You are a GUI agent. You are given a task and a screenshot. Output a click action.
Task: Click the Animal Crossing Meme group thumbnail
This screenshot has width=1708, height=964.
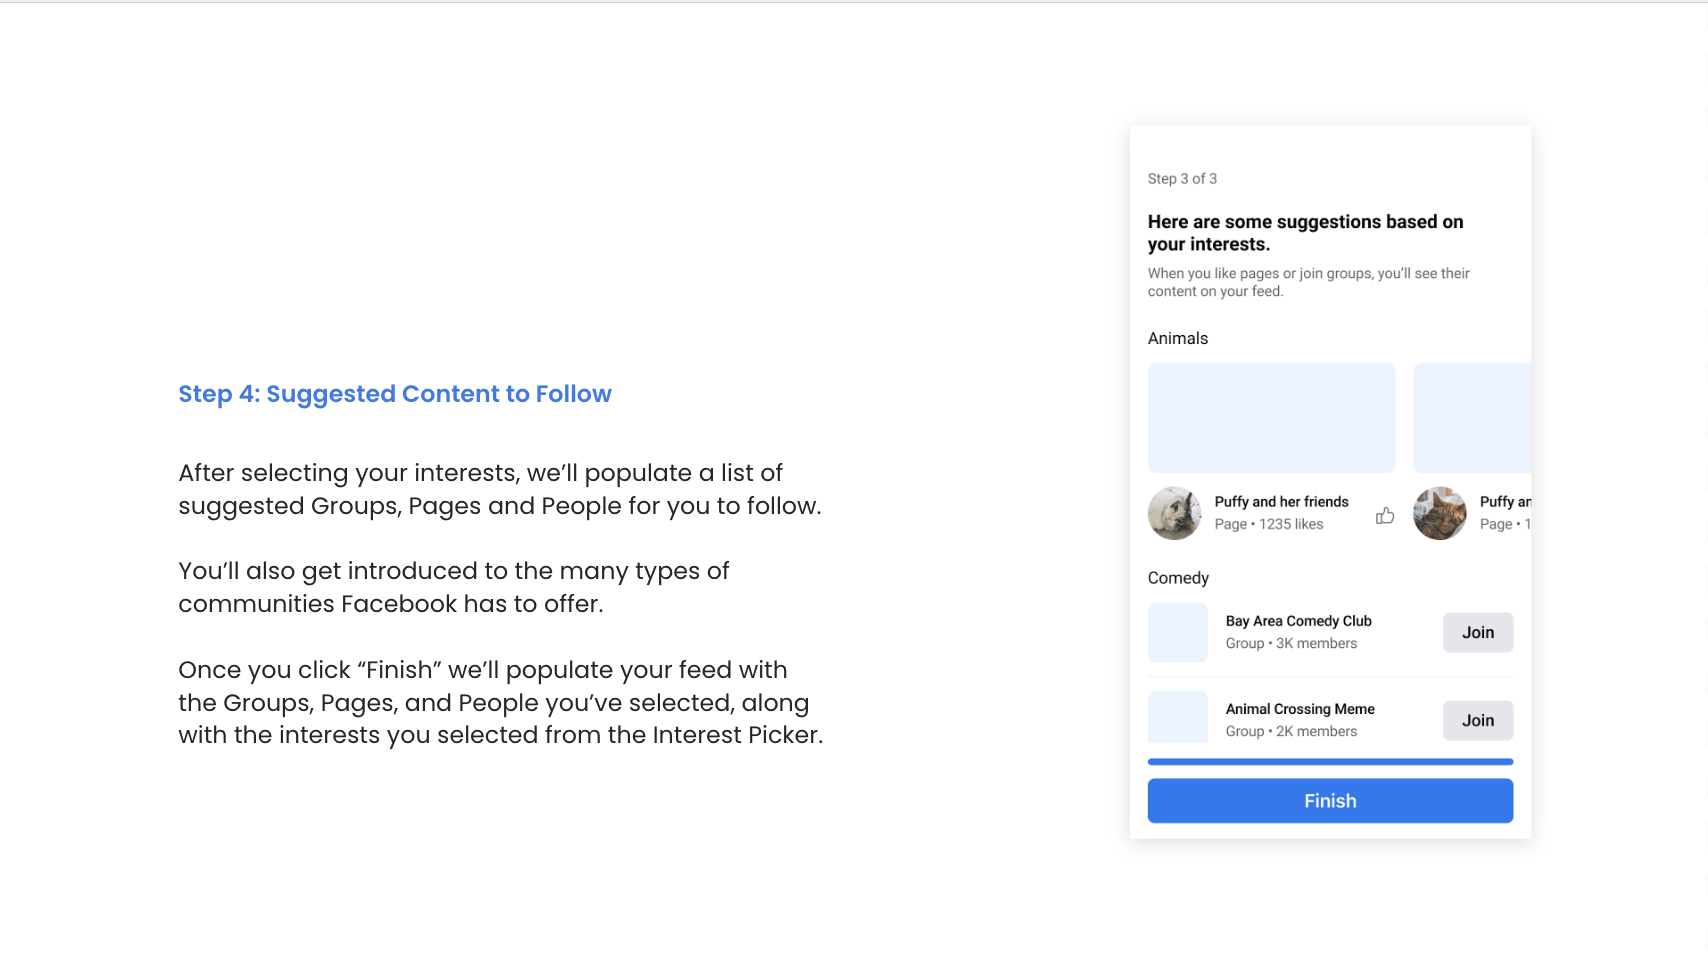pos(1178,717)
